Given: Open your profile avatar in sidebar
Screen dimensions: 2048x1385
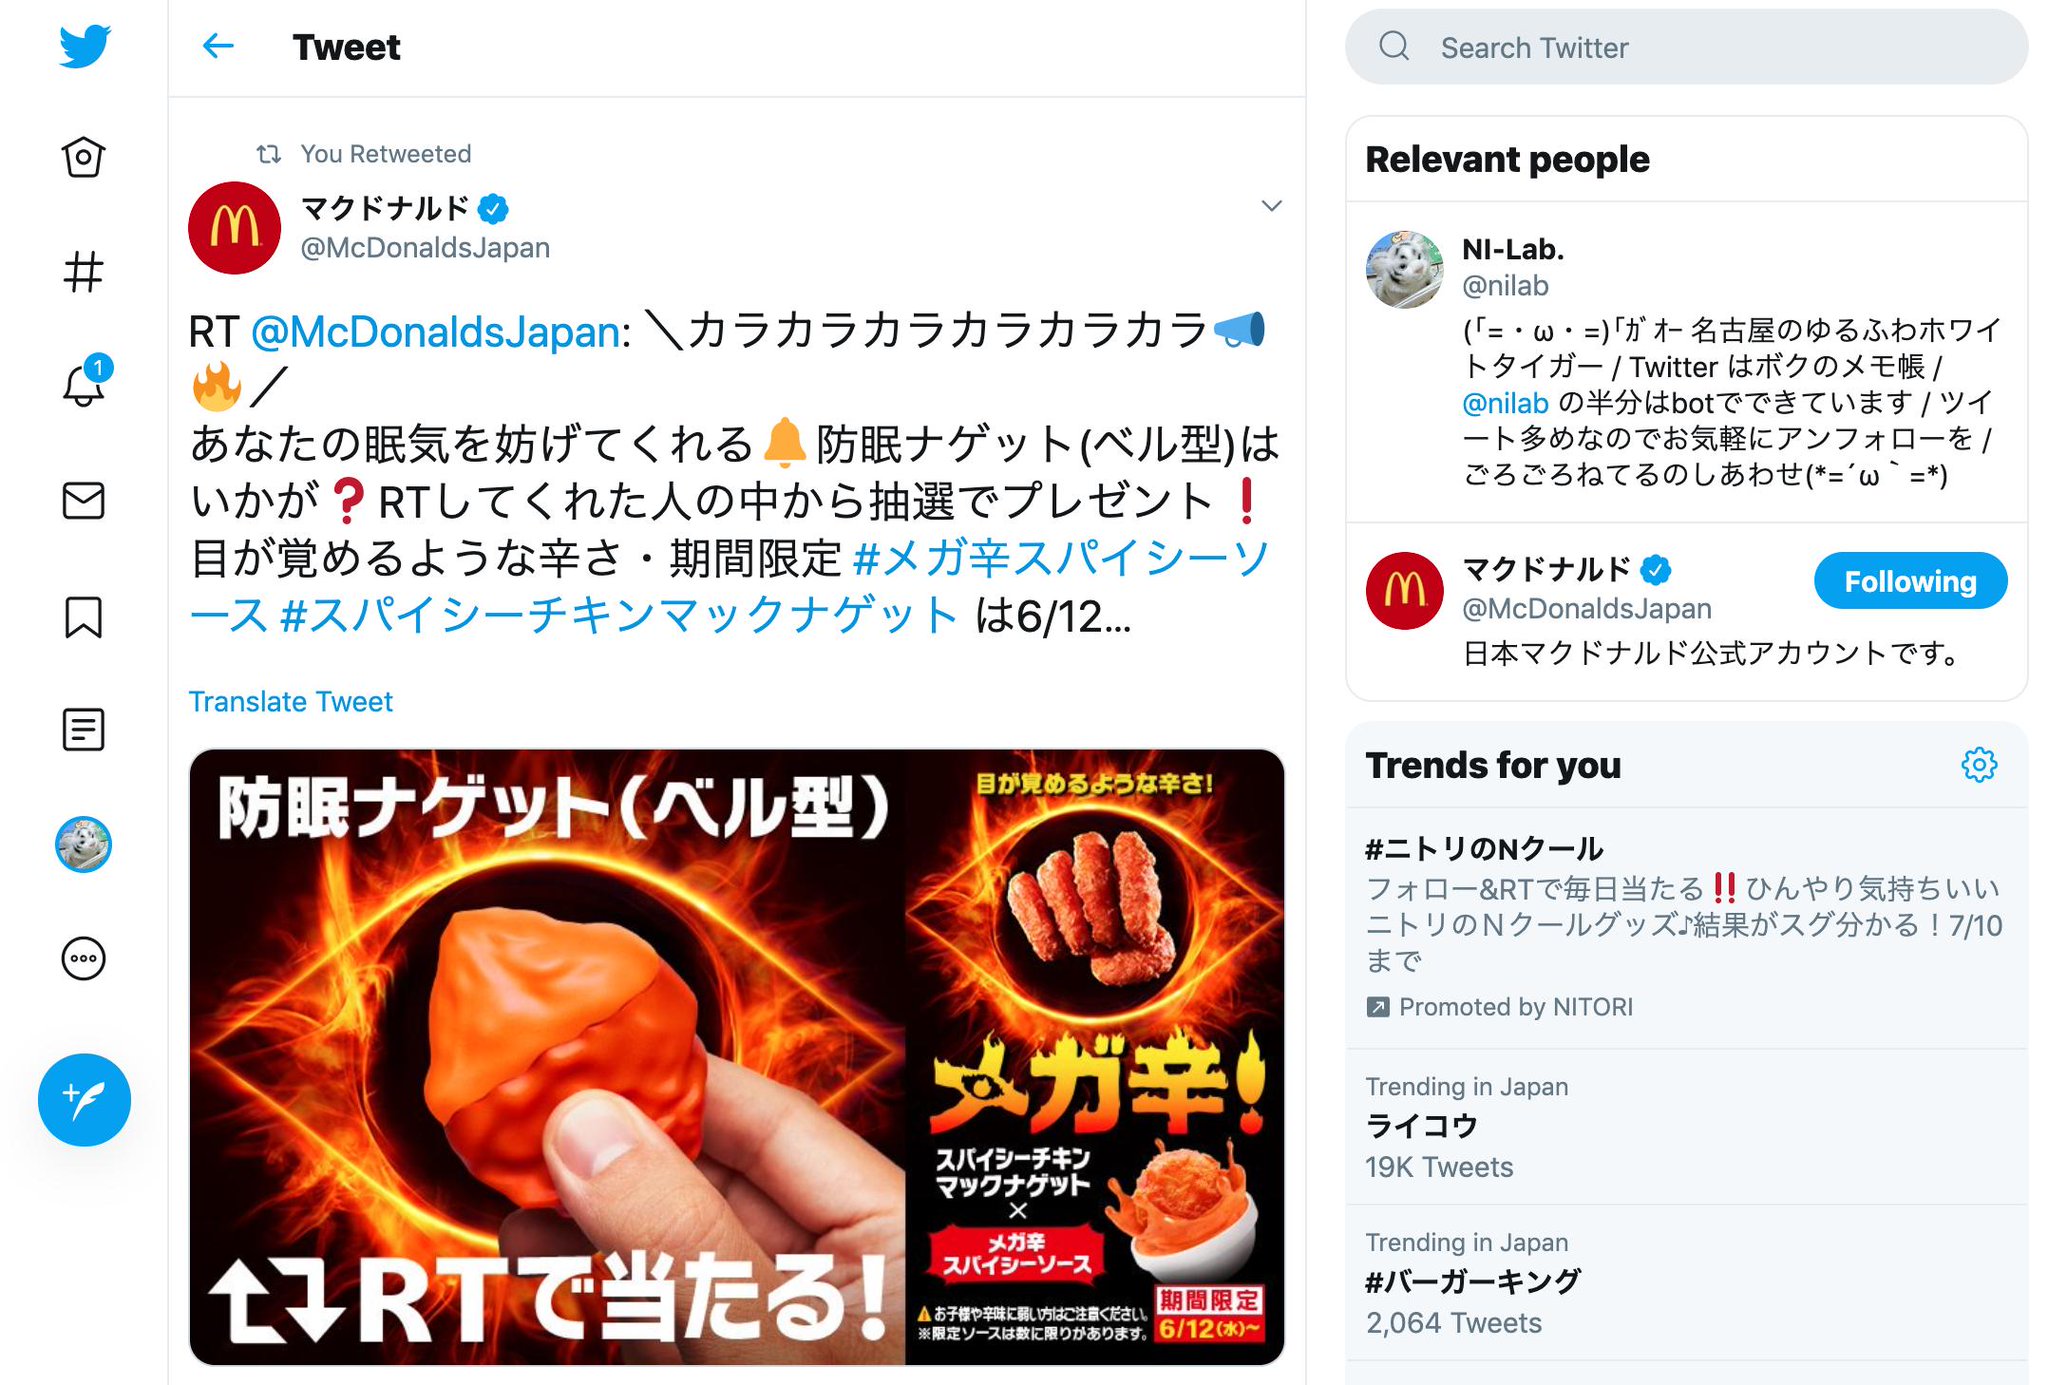Looking at the screenshot, I should [83, 844].
